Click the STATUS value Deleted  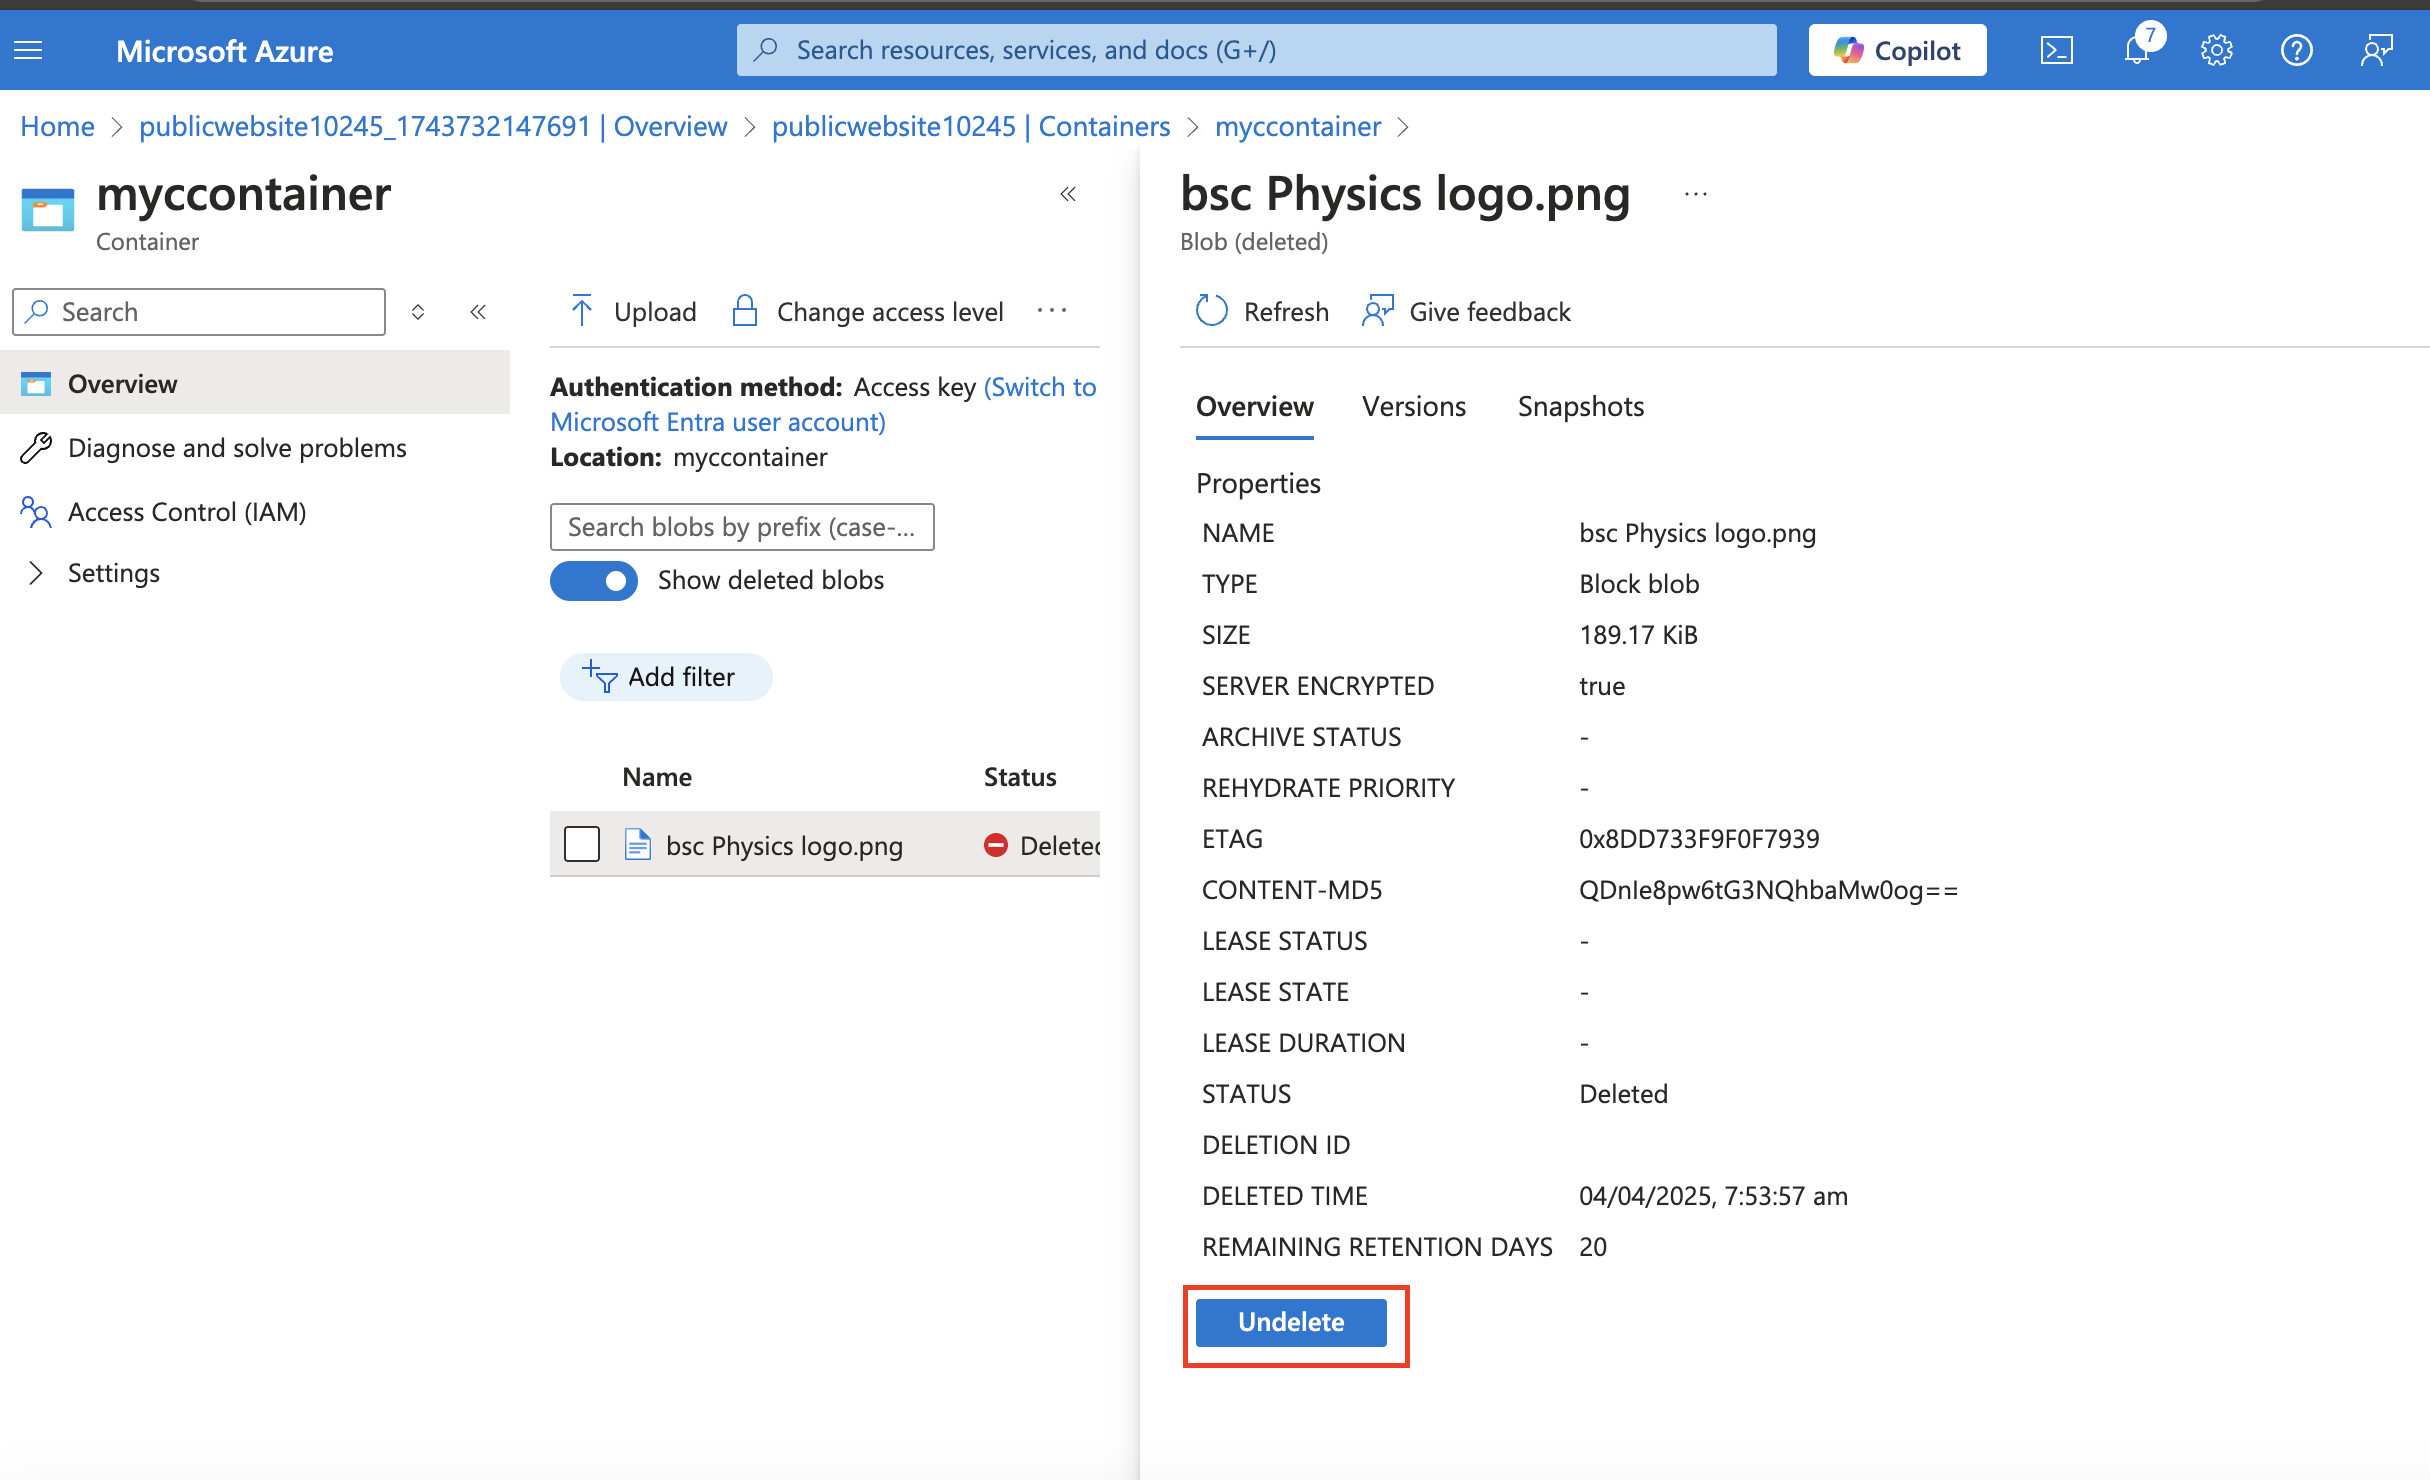1623,1093
